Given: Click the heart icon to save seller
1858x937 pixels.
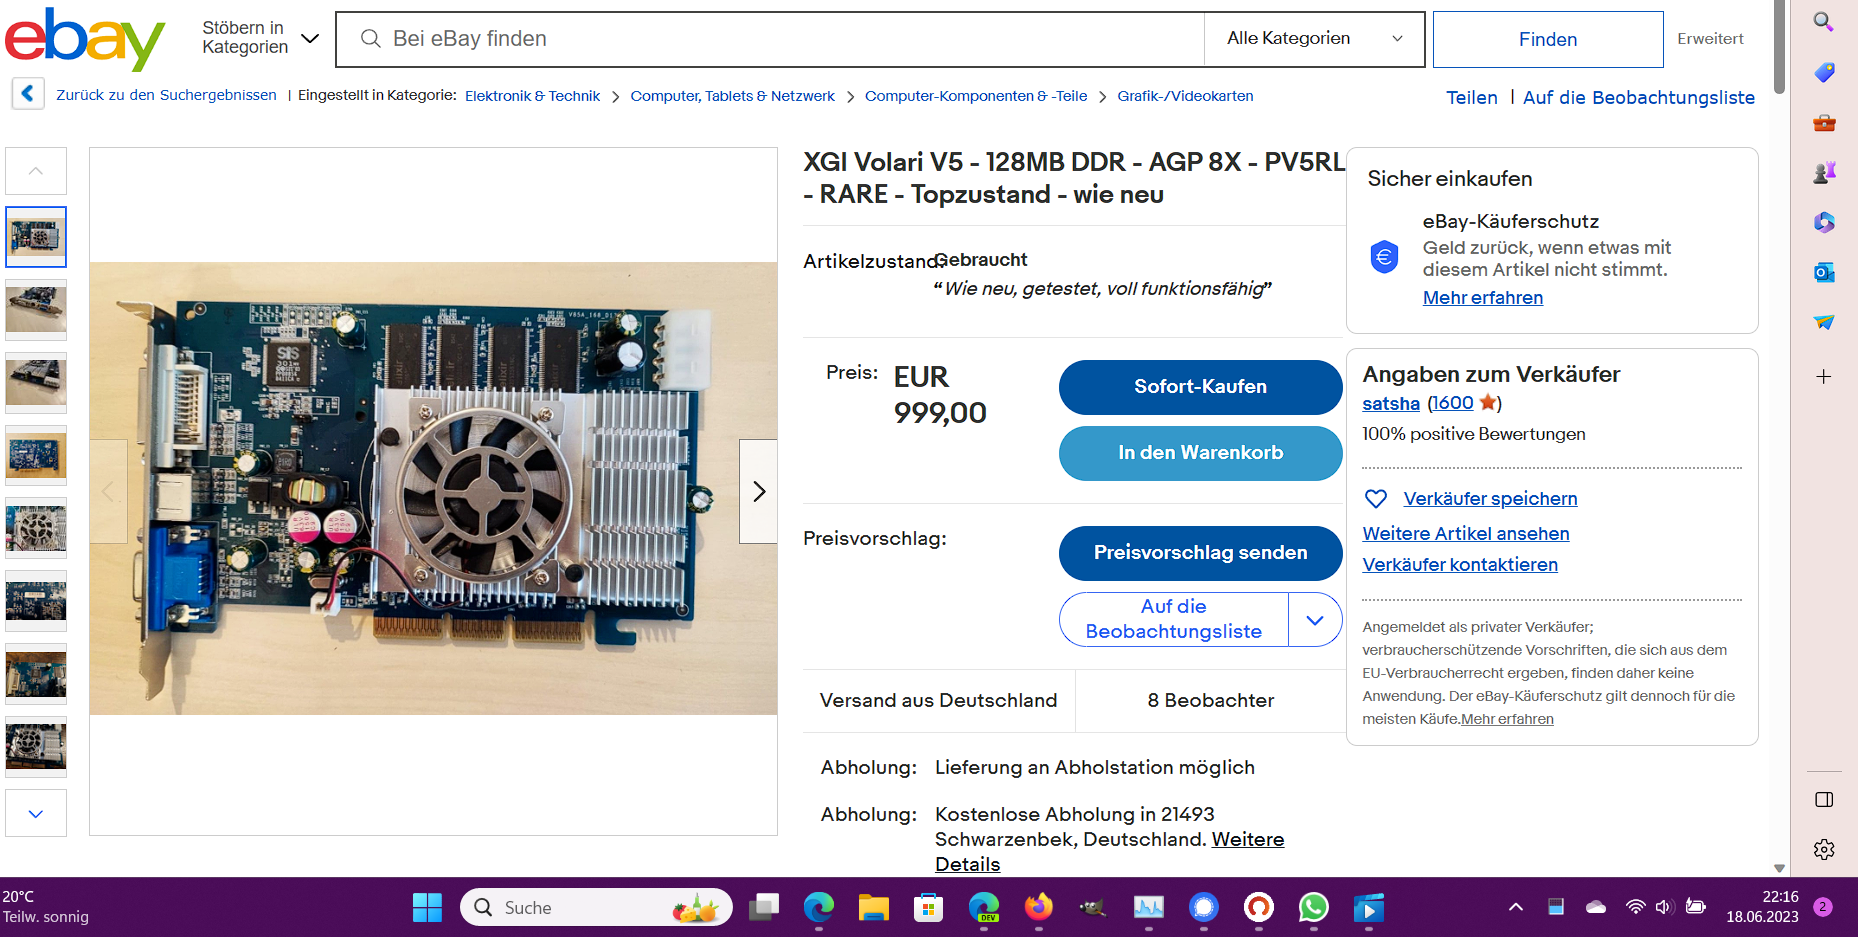Looking at the screenshot, I should [x=1376, y=498].
